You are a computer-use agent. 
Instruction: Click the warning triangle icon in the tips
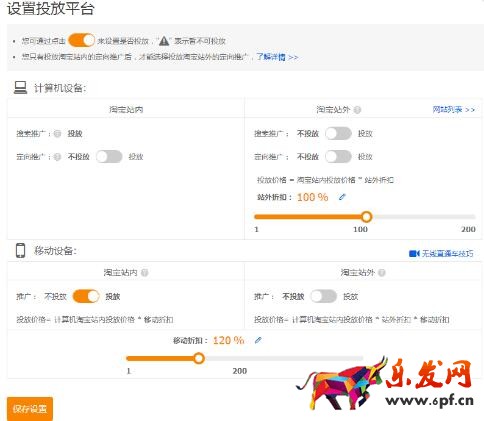coord(164,41)
